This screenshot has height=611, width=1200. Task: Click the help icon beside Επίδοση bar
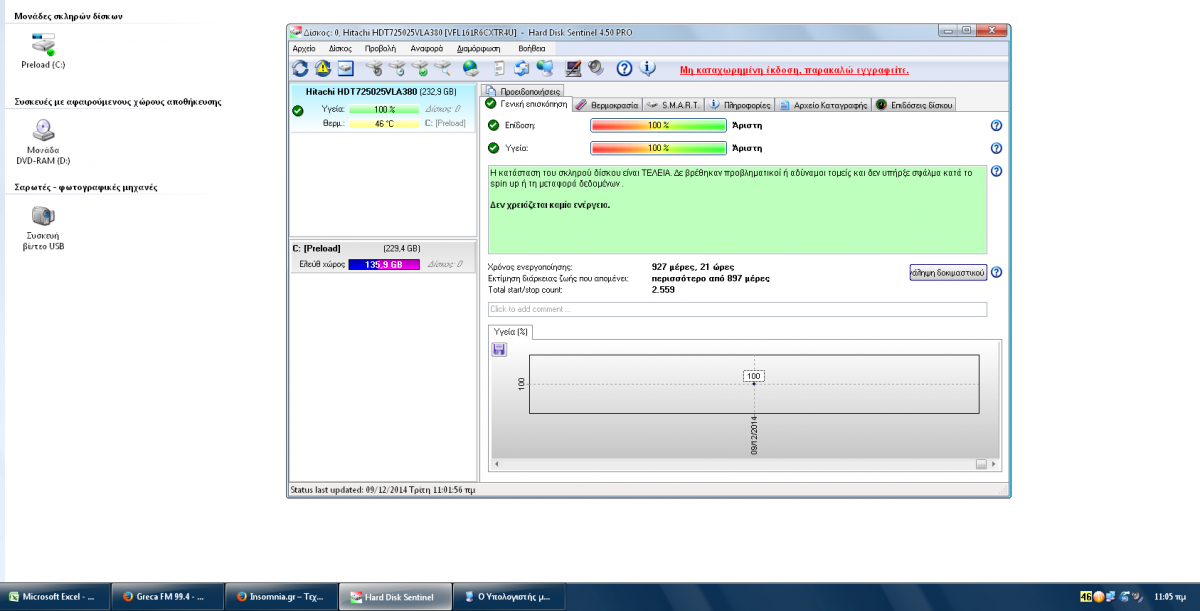996,125
